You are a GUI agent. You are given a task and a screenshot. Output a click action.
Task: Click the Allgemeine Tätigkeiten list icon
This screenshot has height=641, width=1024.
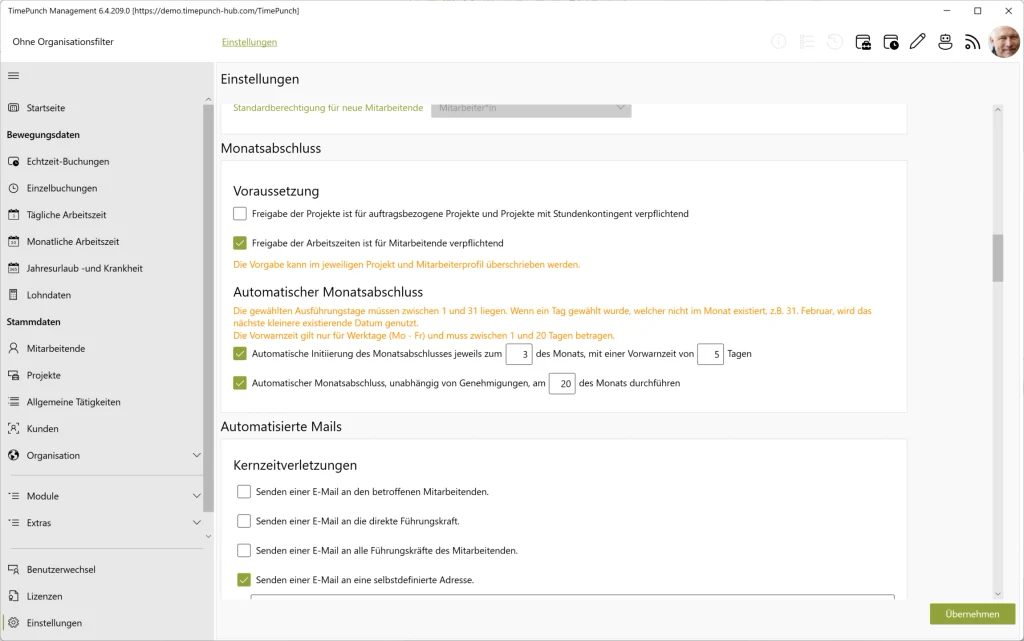[x=13, y=402]
